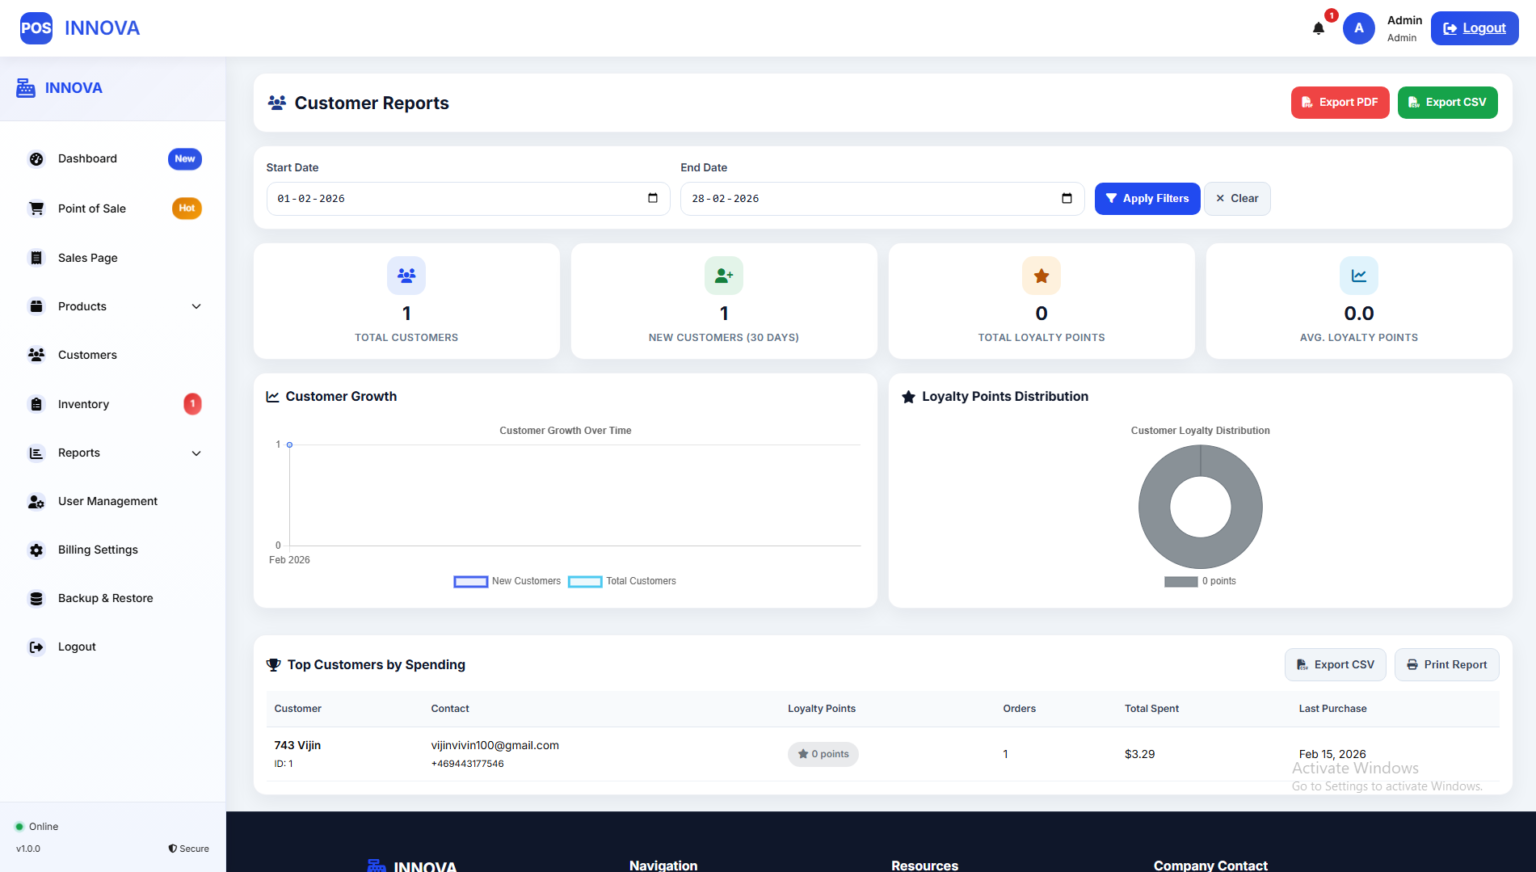This screenshot has width=1536, height=872.
Task: Click the Total Spent column header
Action: (x=1151, y=708)
